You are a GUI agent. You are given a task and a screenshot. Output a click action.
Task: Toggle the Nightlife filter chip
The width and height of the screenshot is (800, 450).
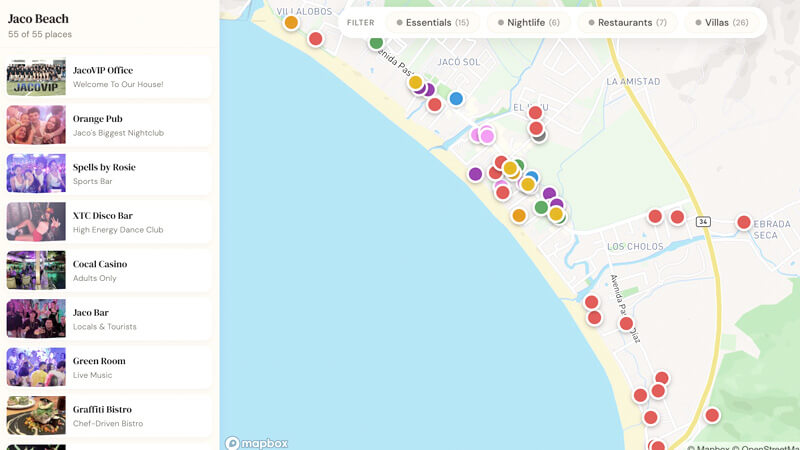(529, 22)
